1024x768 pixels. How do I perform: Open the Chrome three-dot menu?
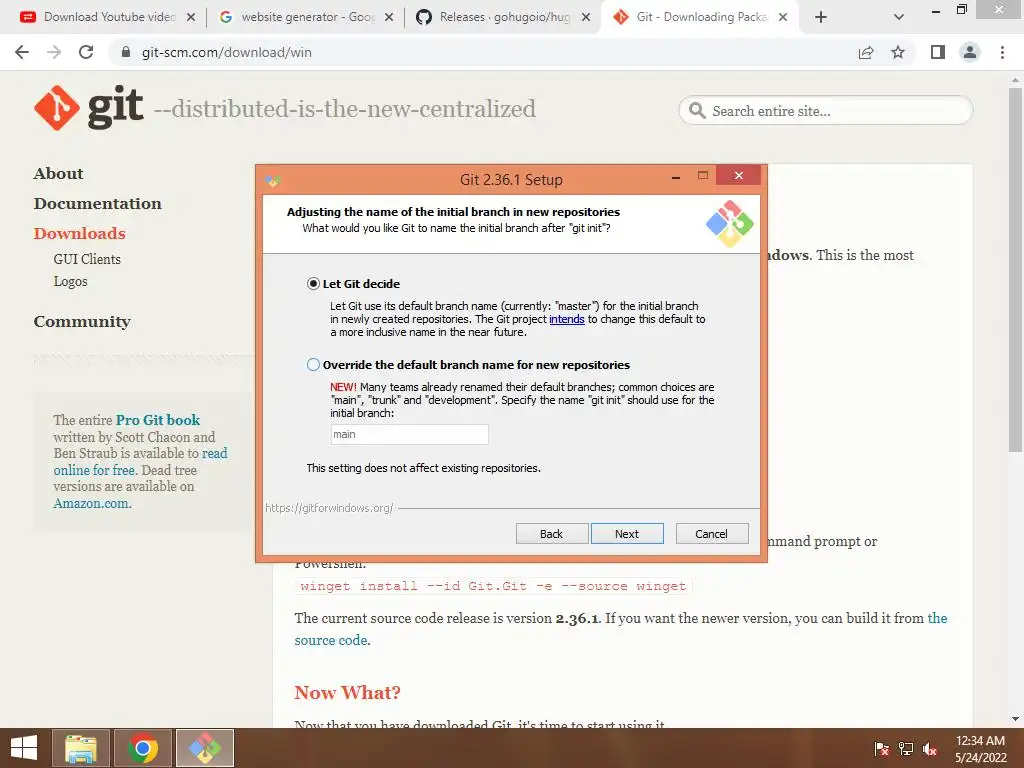point(1002,52)
